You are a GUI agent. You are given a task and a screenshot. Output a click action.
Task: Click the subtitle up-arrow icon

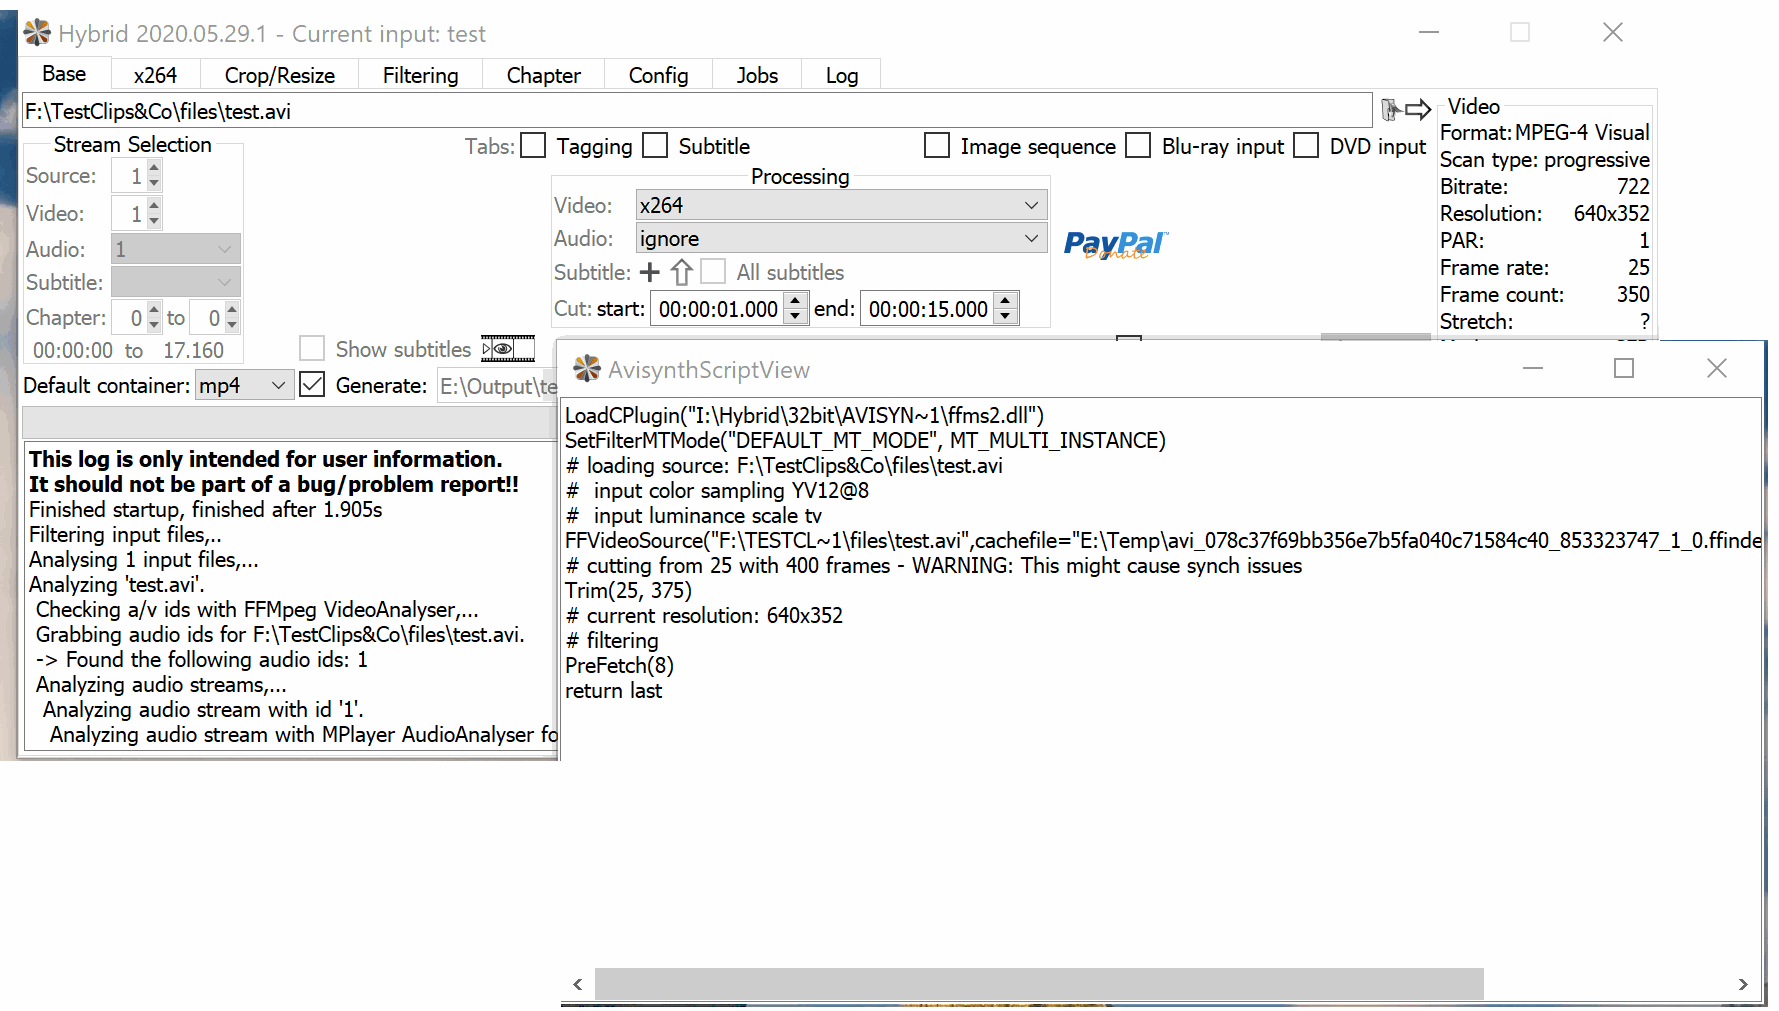pos(682,272)
